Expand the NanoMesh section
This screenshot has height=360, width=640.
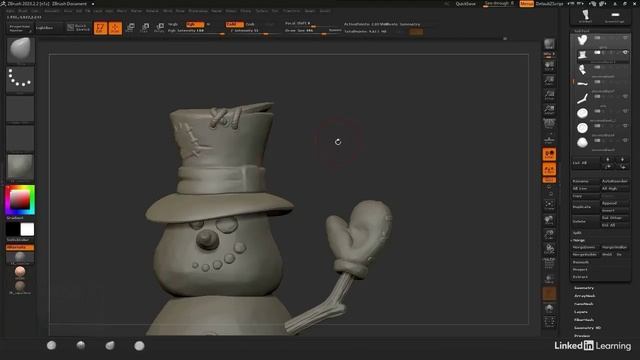point(584,304)
